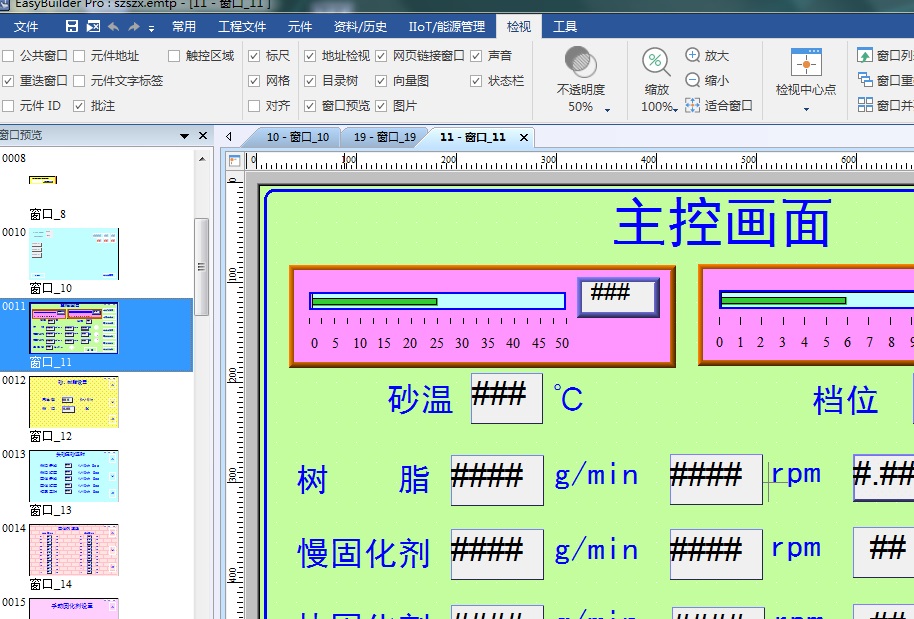Image resolution: width=914 pixels, height=619 pixels.
Task: Click the view center point (检视中心点) icon
Action: pos(806,62)
